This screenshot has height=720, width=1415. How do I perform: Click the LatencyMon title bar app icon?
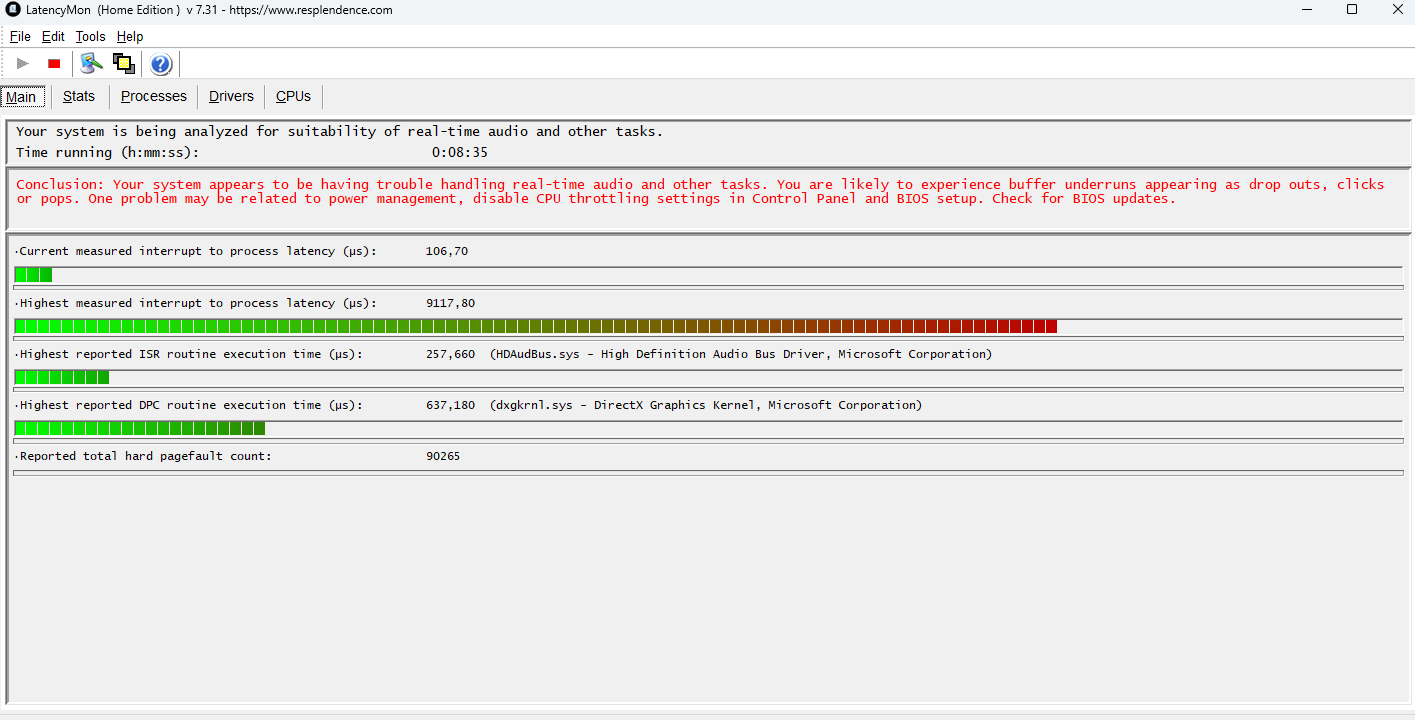click(14, 10)
